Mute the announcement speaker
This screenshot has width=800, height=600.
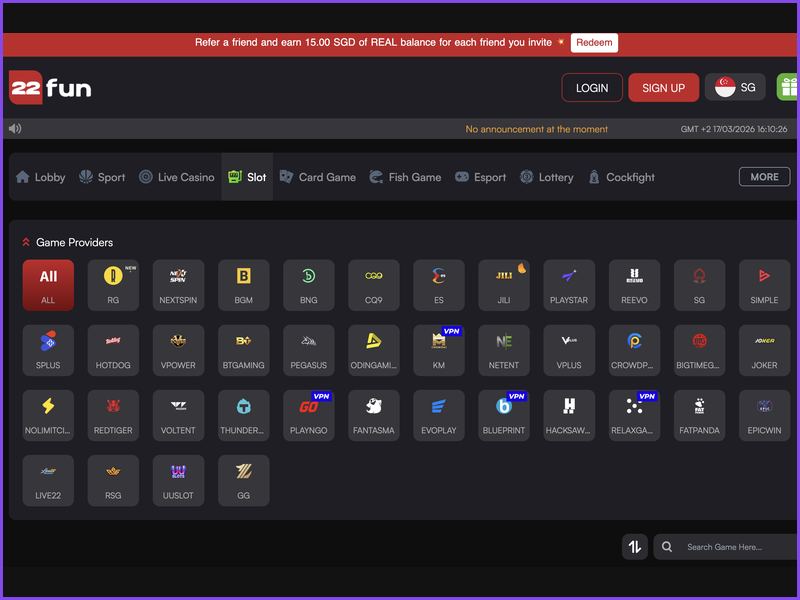coord(14,128)
